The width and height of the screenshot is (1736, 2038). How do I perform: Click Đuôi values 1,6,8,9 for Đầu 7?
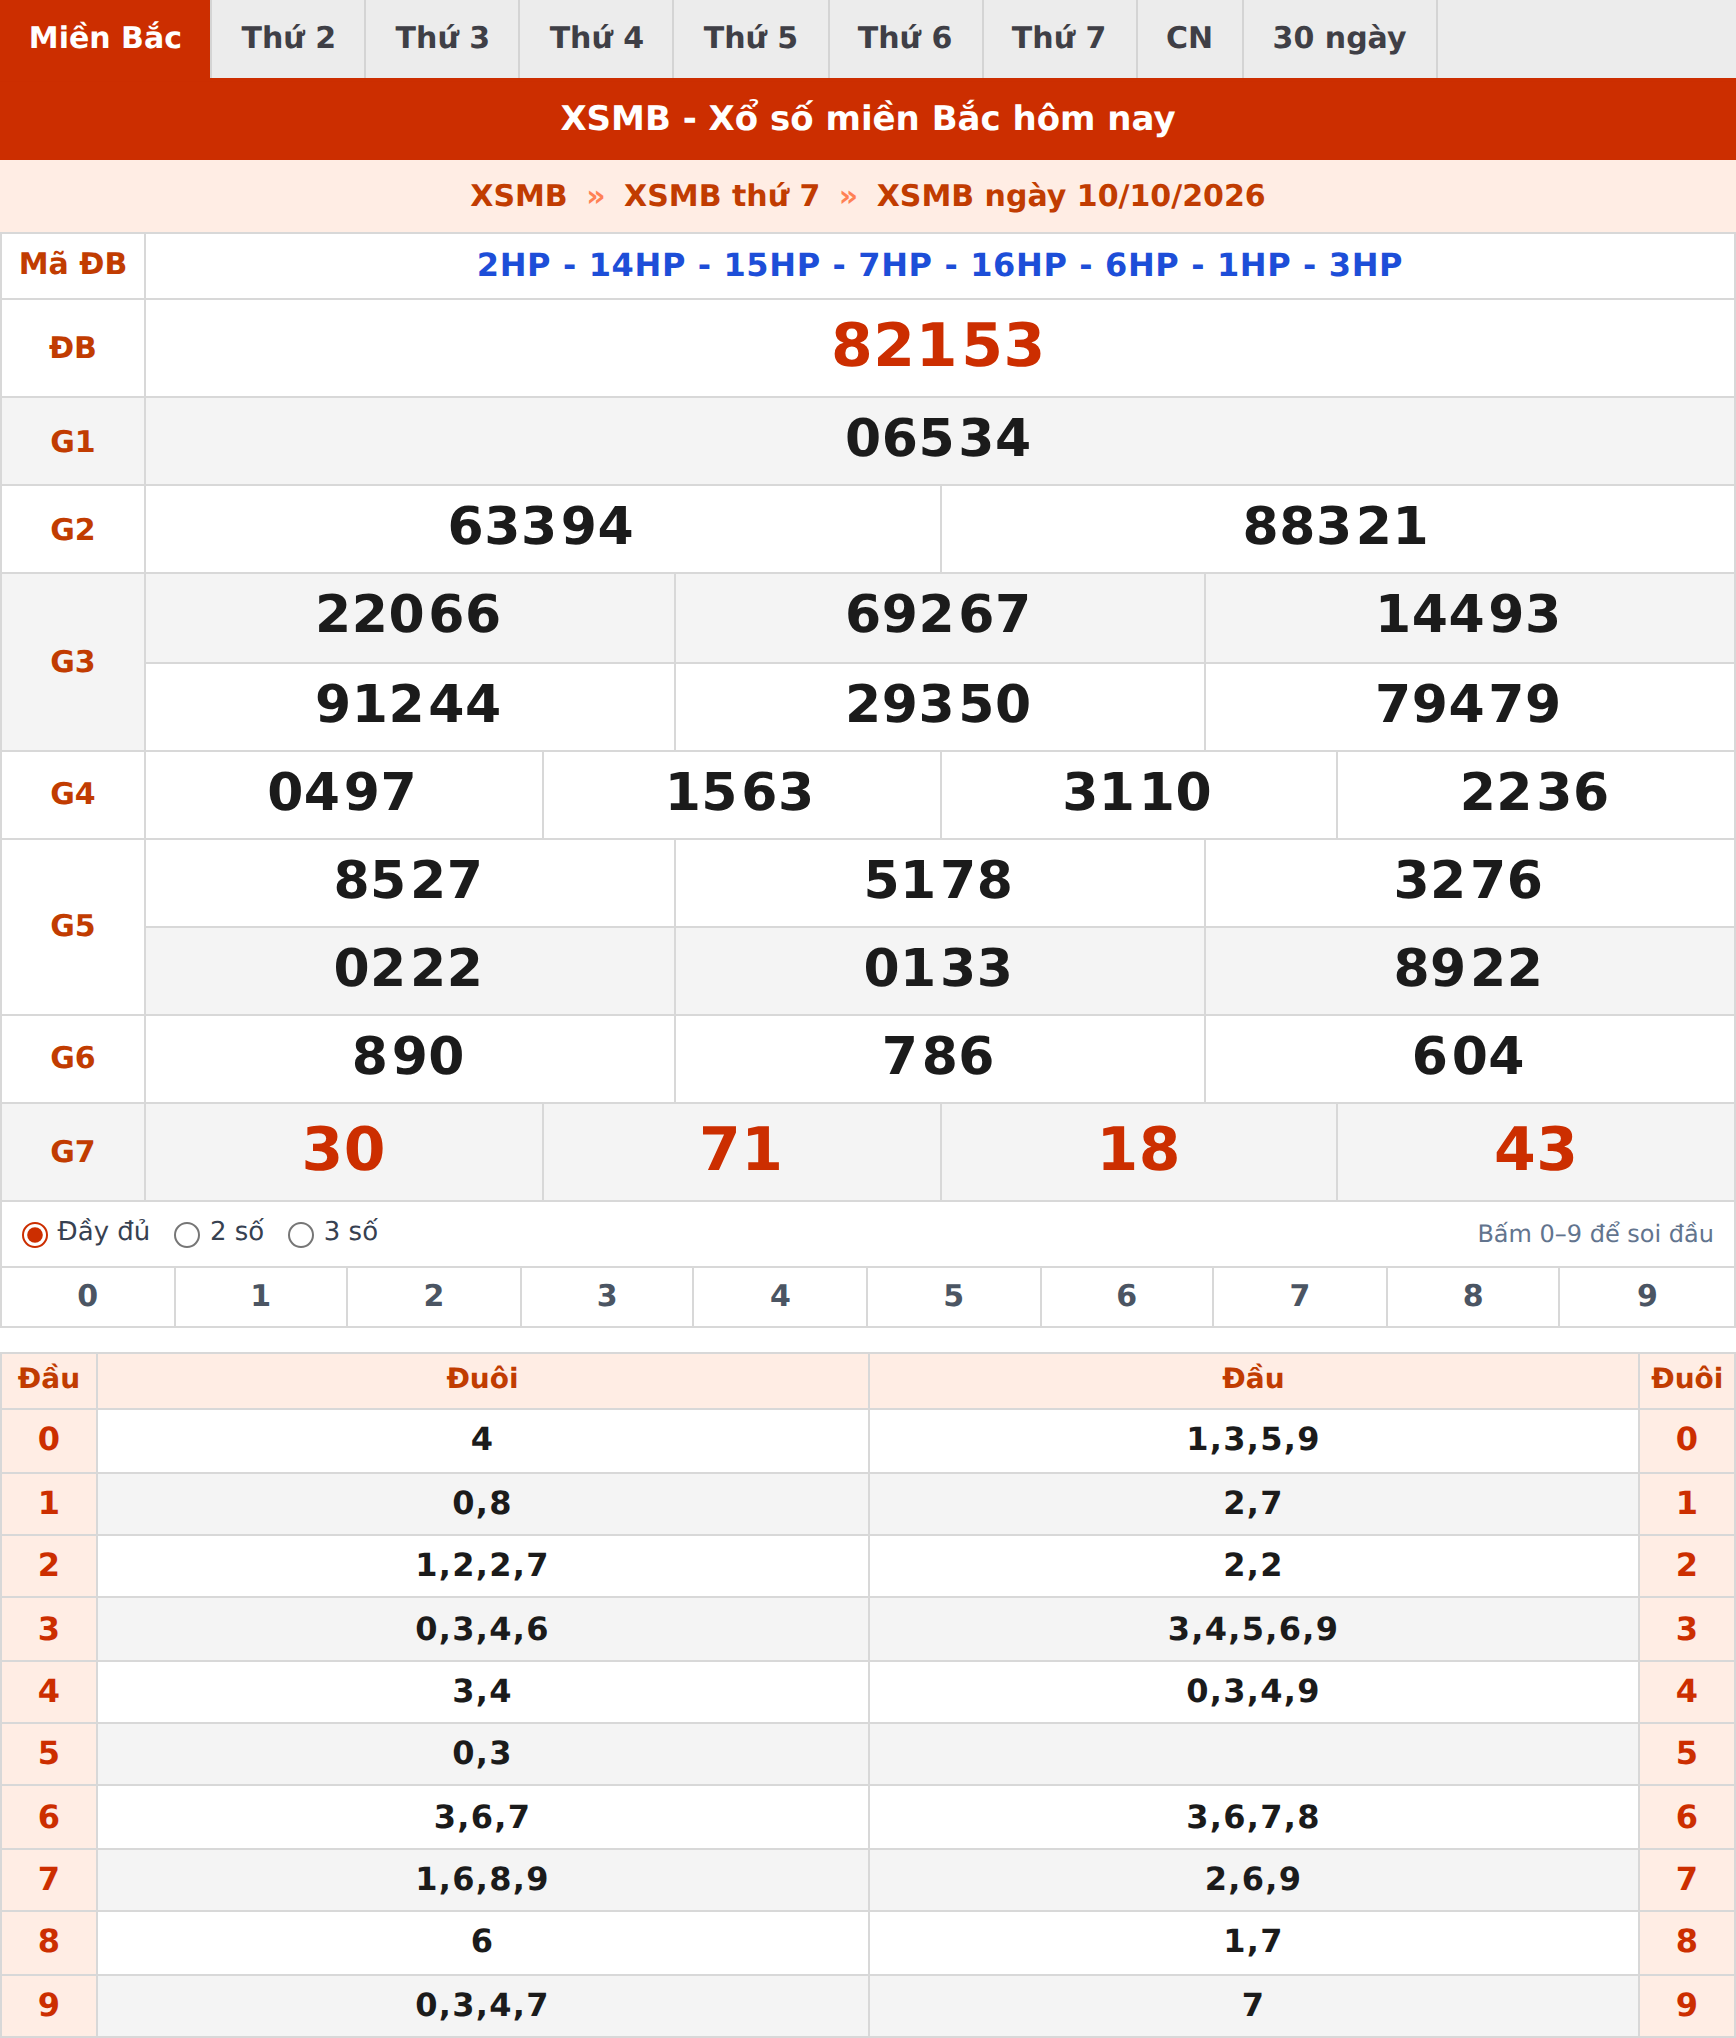point(482,1880)
